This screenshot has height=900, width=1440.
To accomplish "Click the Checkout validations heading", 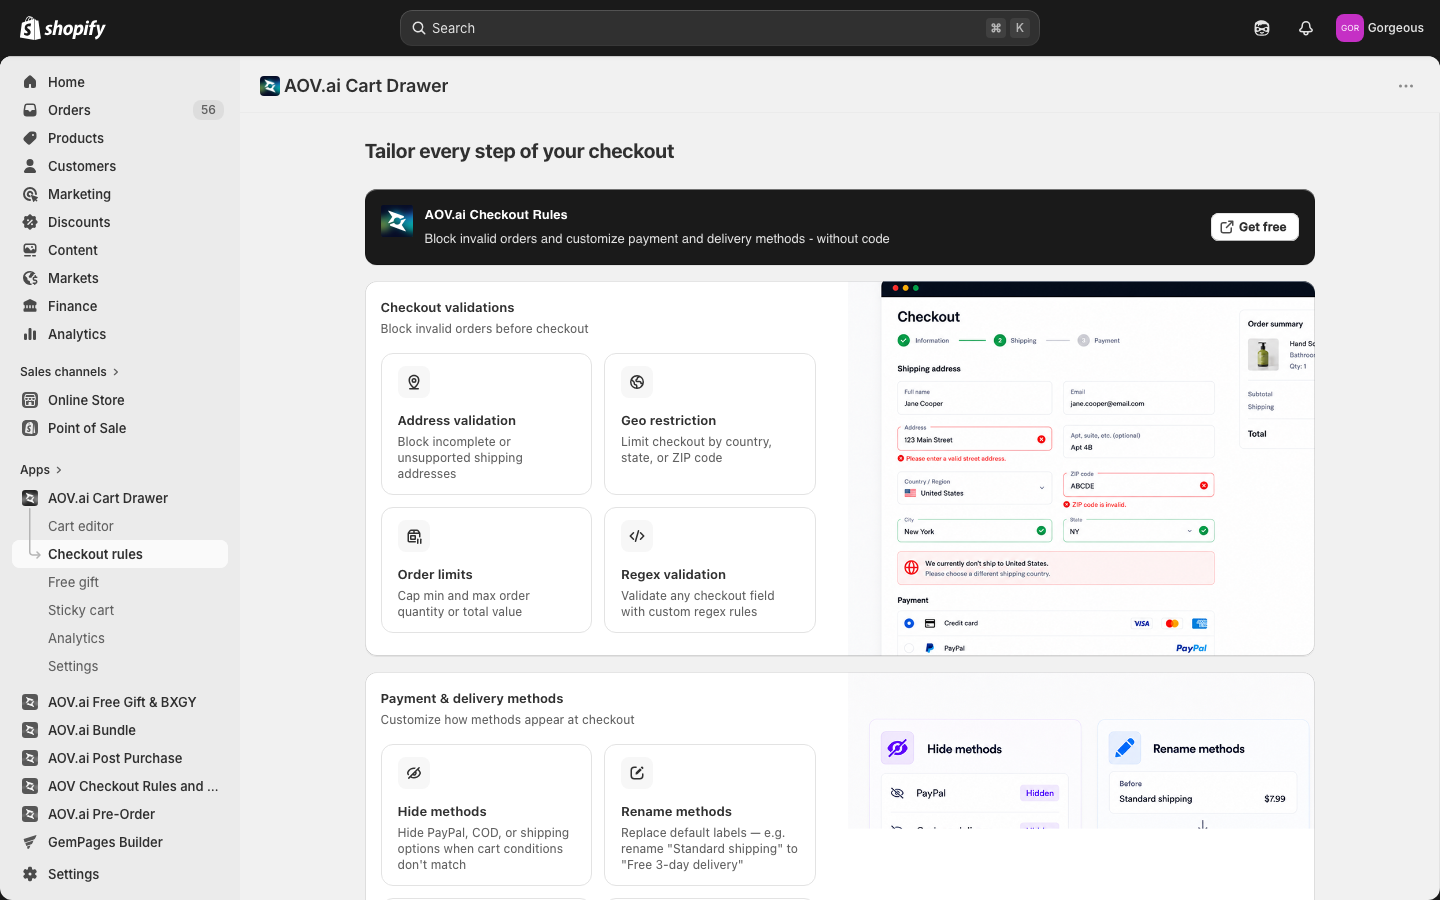I will click(x=447, y=308).
